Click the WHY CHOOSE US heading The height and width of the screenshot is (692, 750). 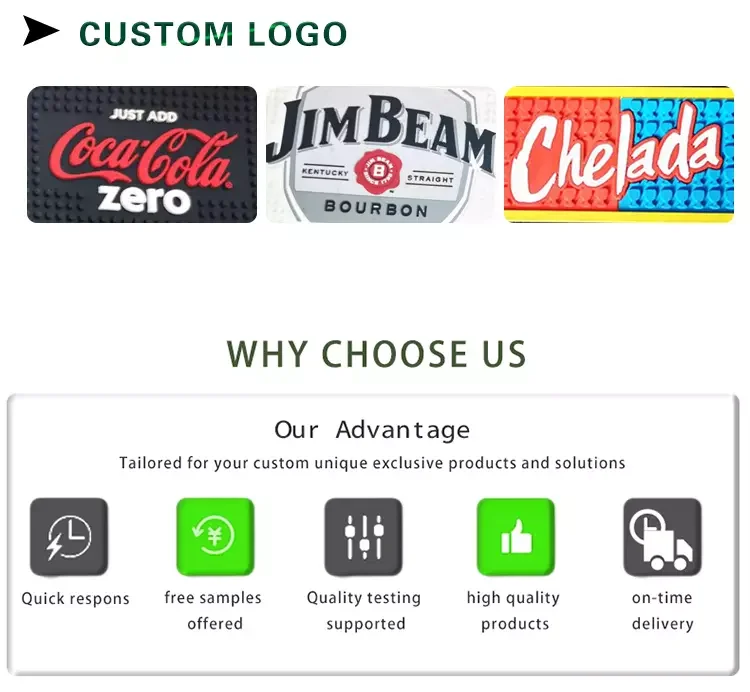(x=376, y=354)
